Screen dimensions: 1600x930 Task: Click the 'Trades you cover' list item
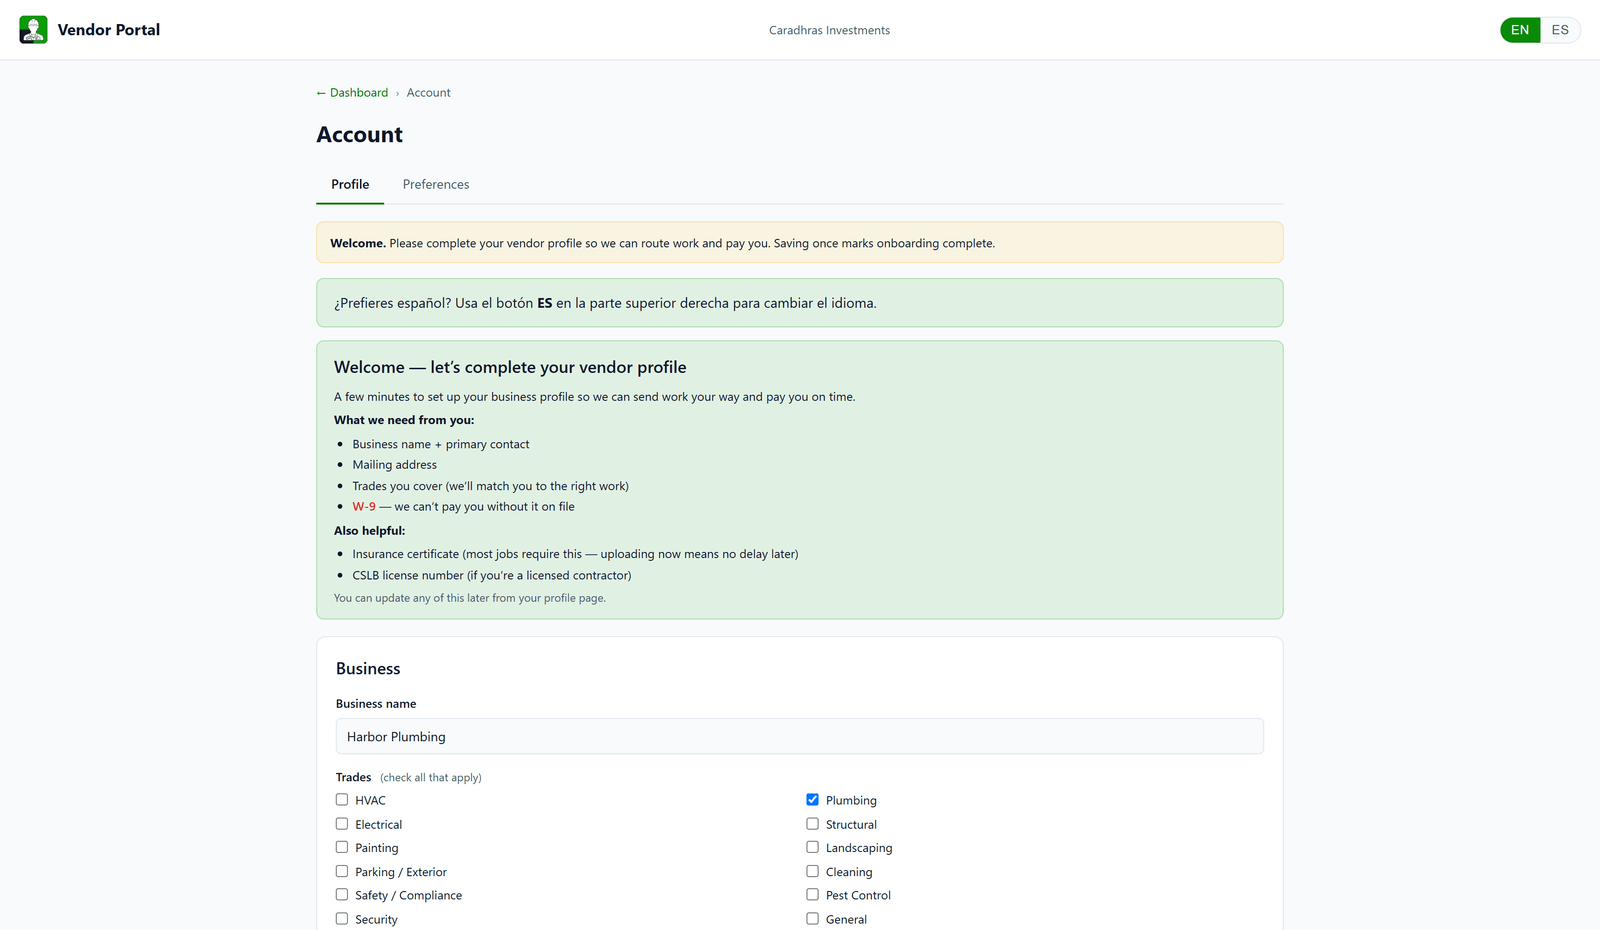click(x=490, y=486)
